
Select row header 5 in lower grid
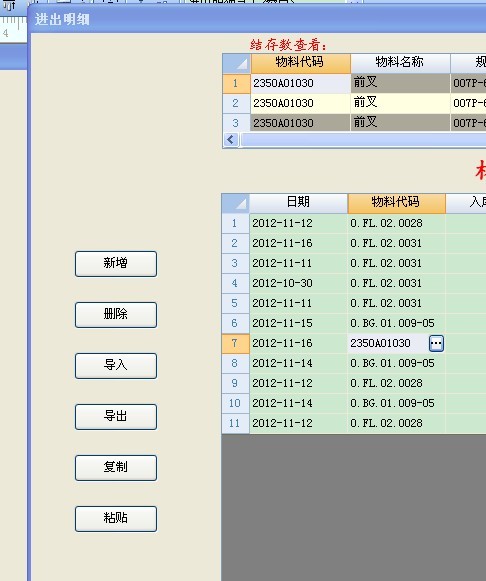coord(236,303)
